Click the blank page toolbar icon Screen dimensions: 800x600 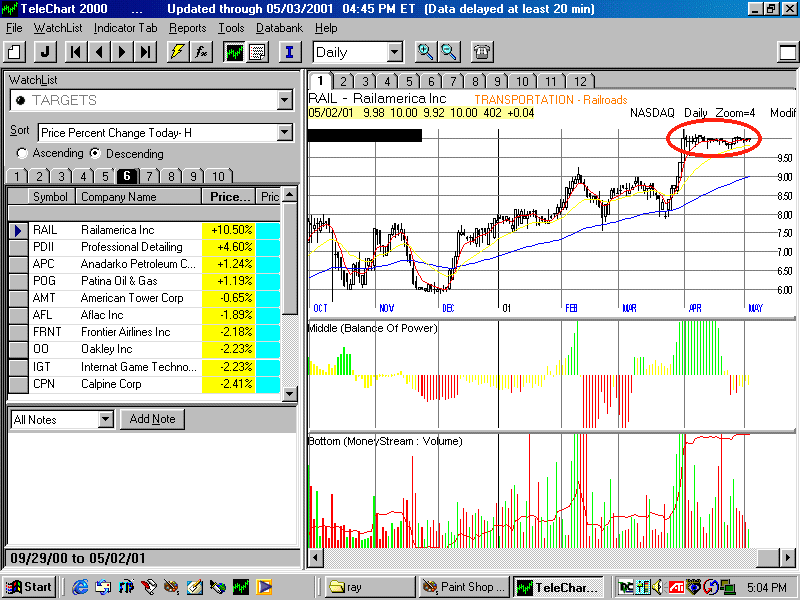(15, 52)
